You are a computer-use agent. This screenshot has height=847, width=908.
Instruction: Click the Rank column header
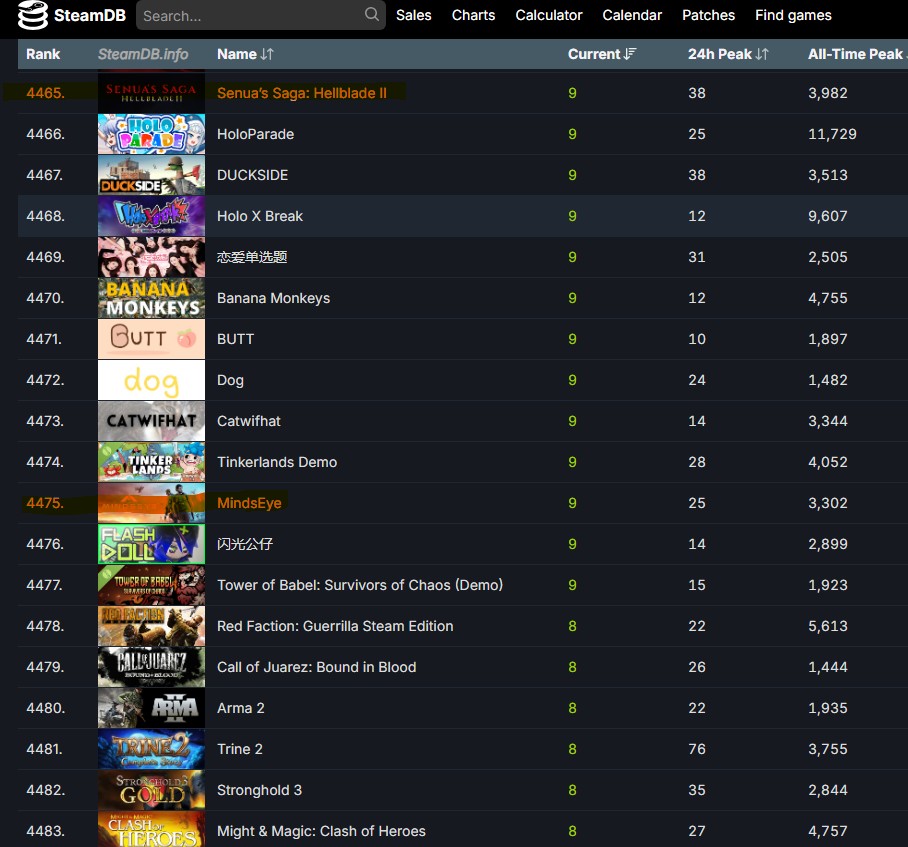tap(43, 54)
